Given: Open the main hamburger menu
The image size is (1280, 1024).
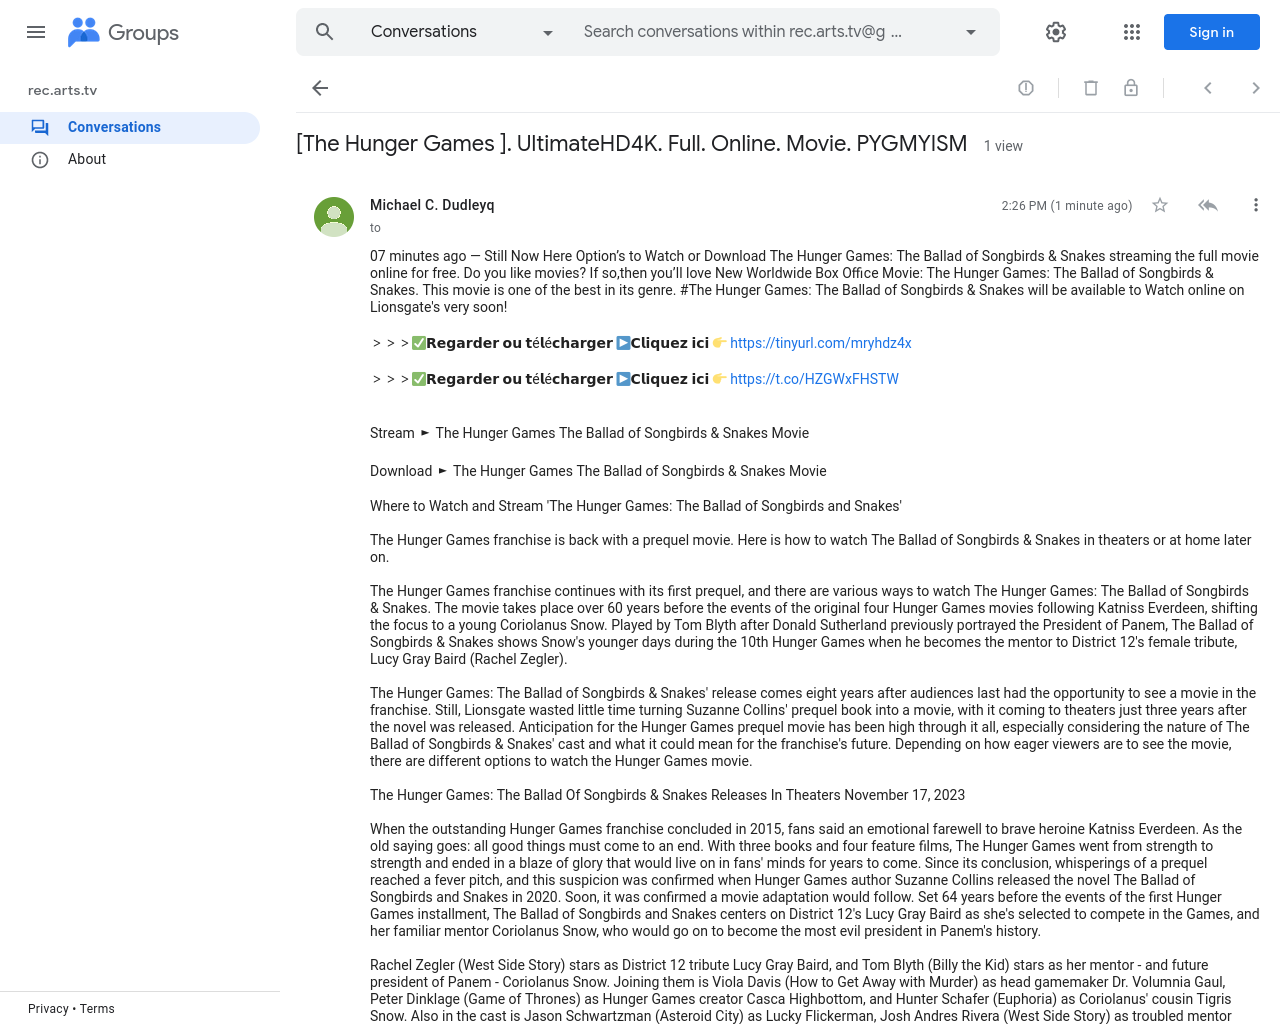Looking at the screenshot, I should click(x=36, y=32).
